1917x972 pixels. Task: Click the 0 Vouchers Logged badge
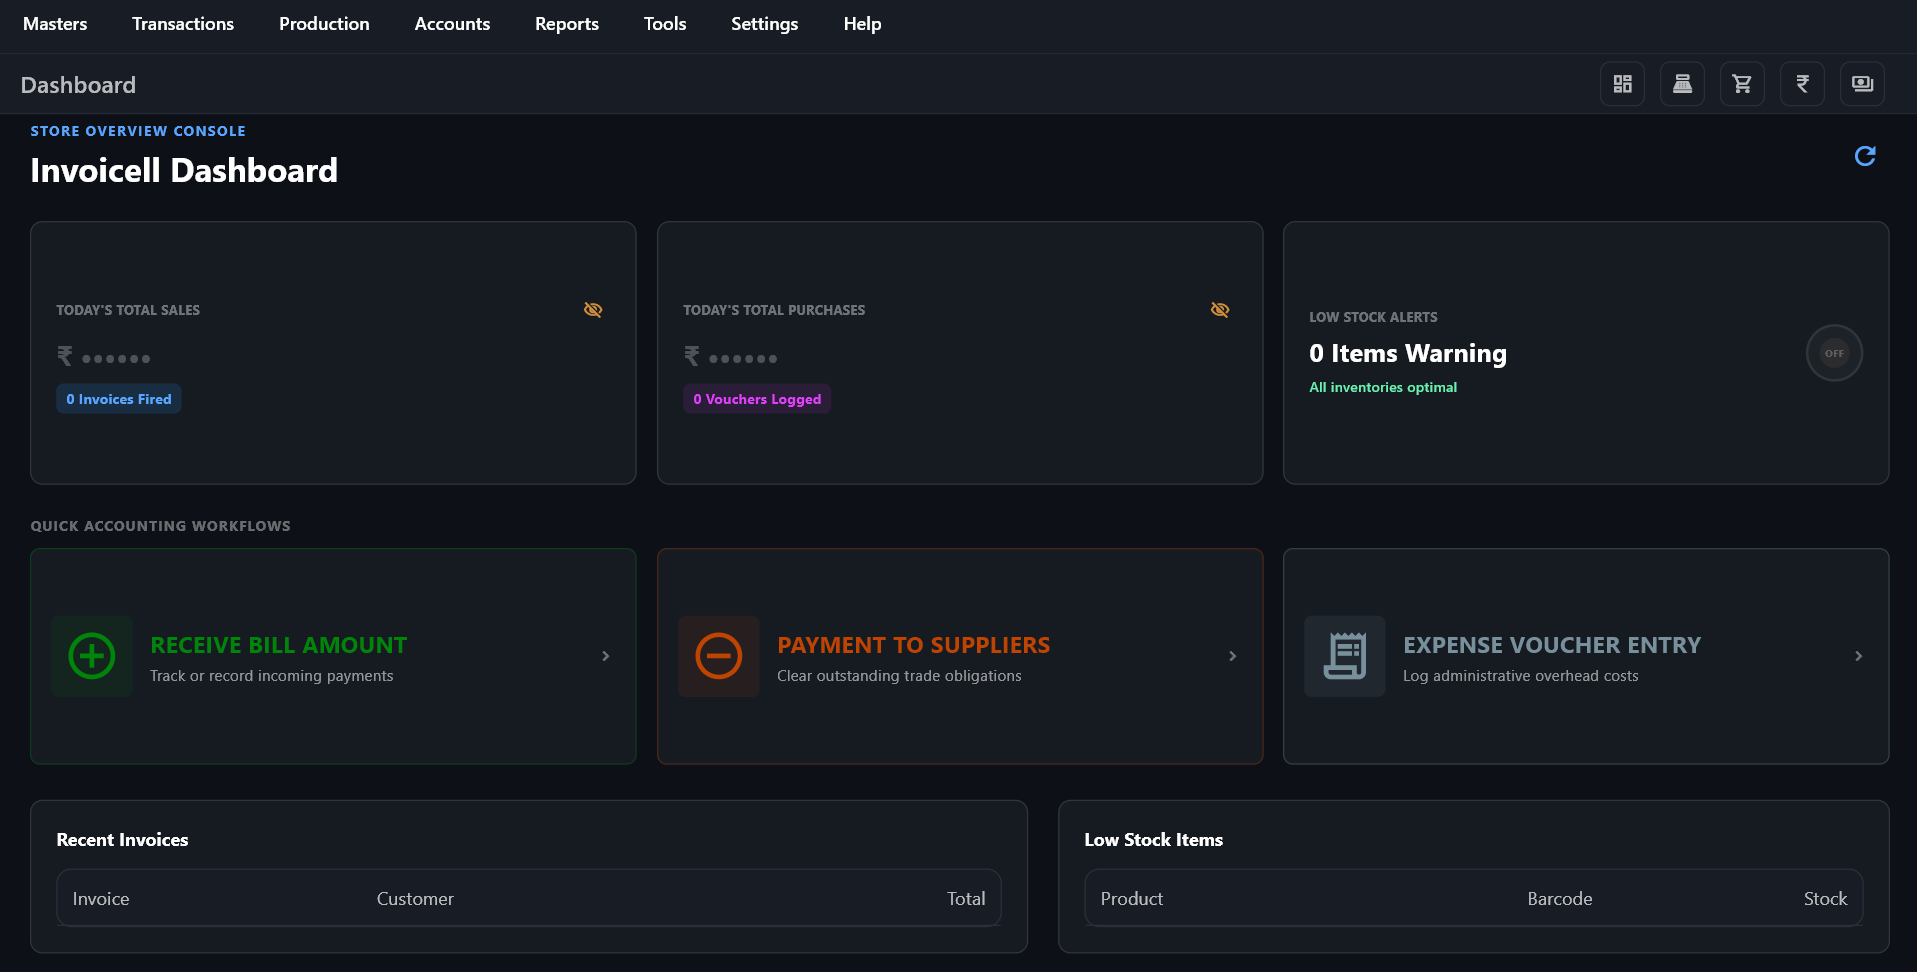[x=757, y=399]
